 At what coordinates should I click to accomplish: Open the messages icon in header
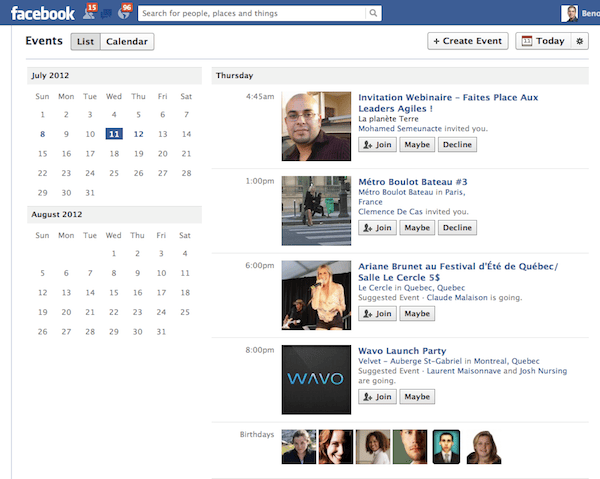click(106, 14)
